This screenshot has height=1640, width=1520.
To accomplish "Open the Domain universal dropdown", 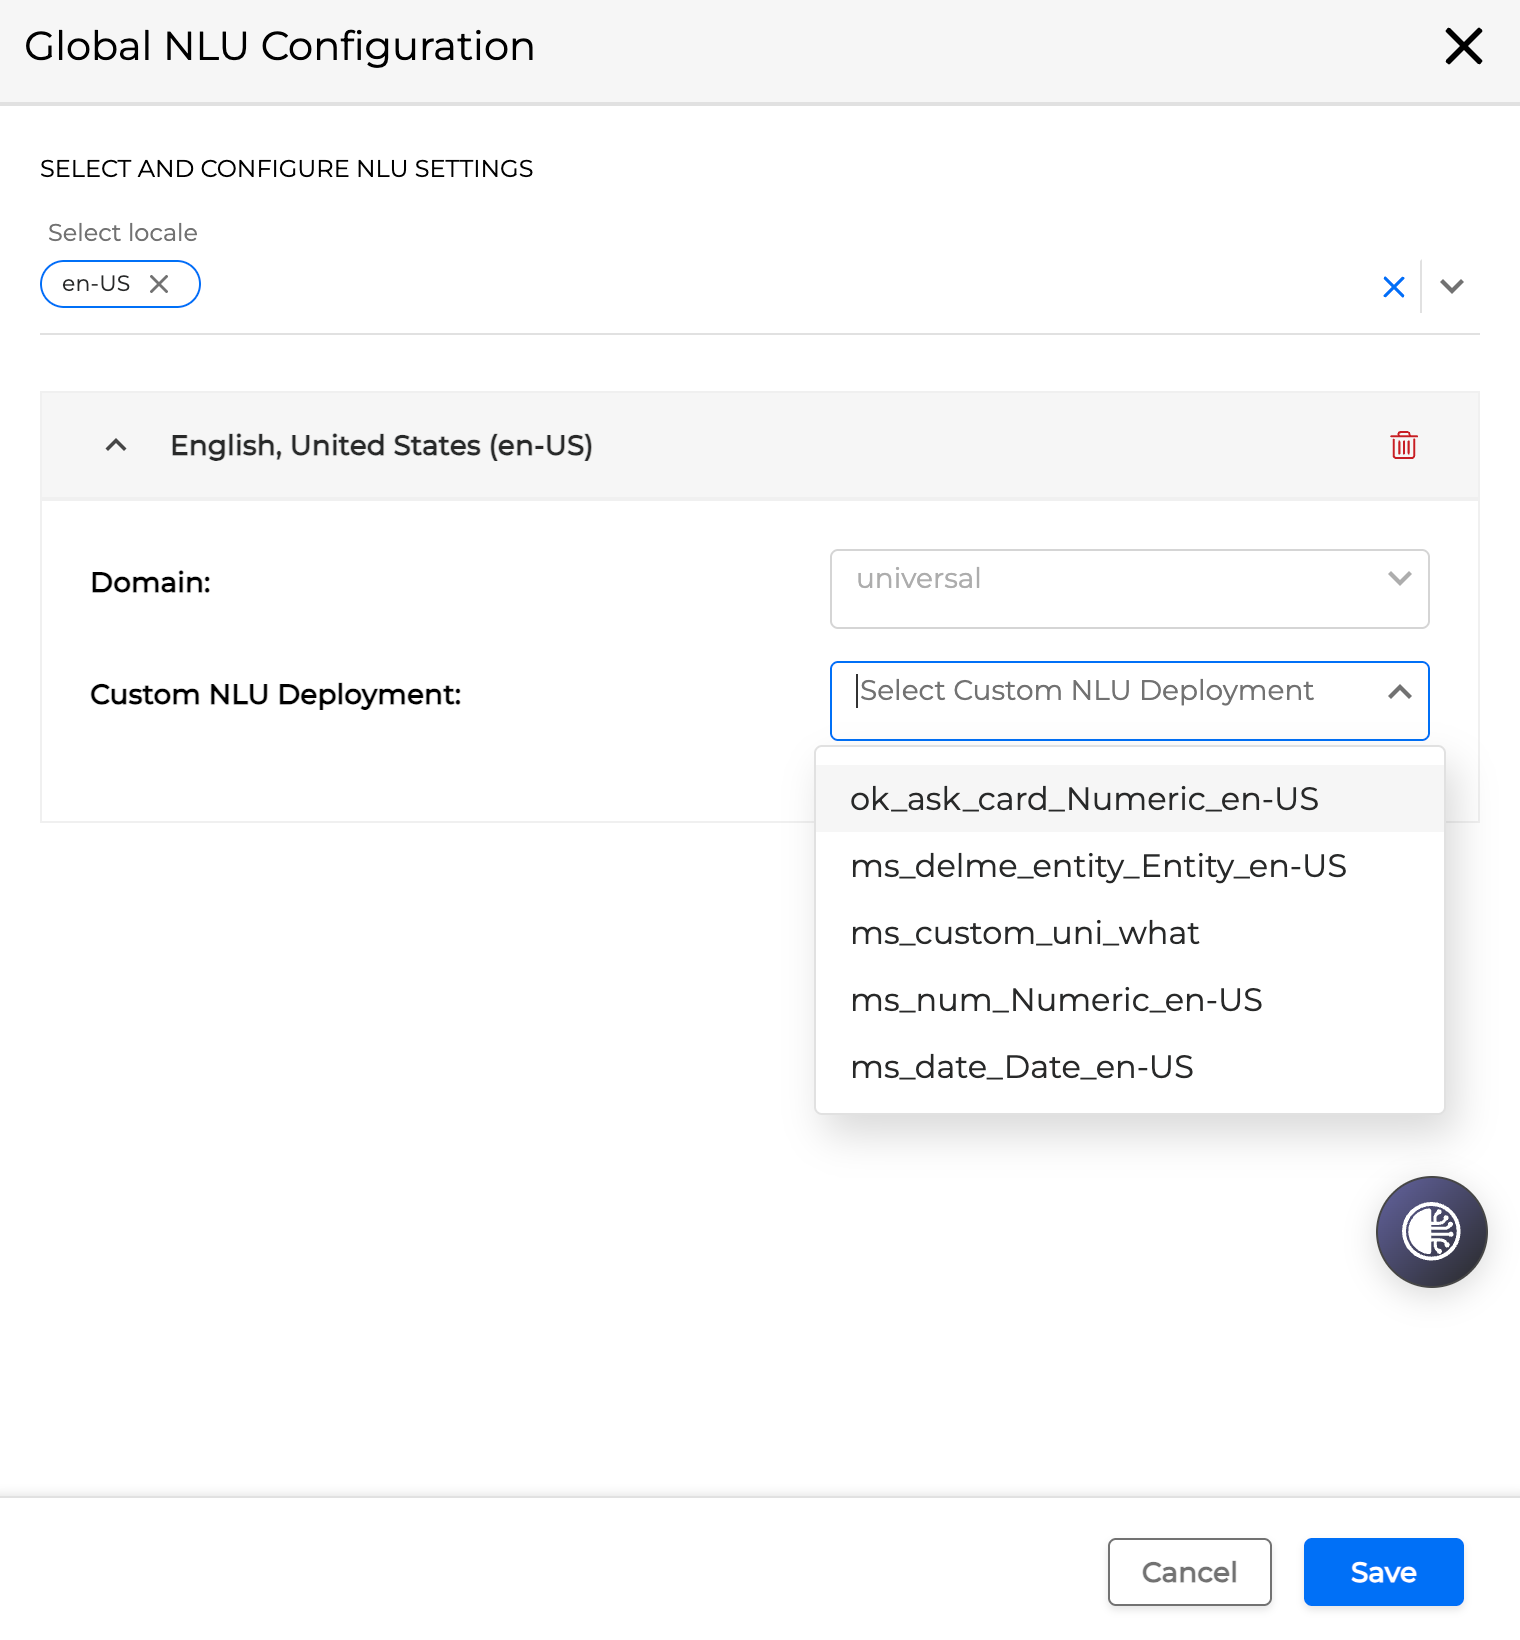I will pos(1129,589).
